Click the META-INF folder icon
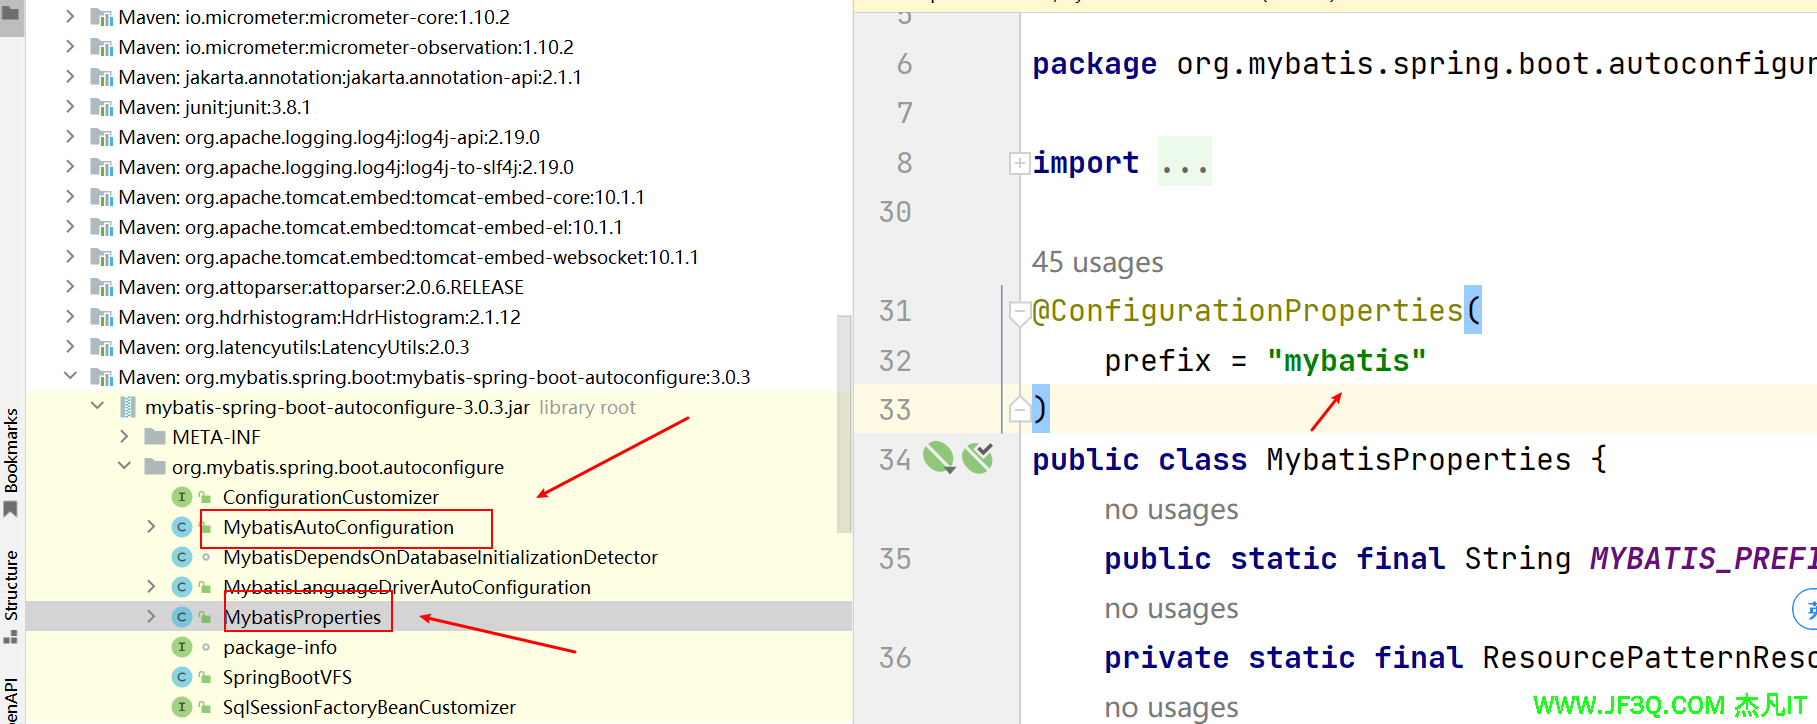 pos(155,437)
